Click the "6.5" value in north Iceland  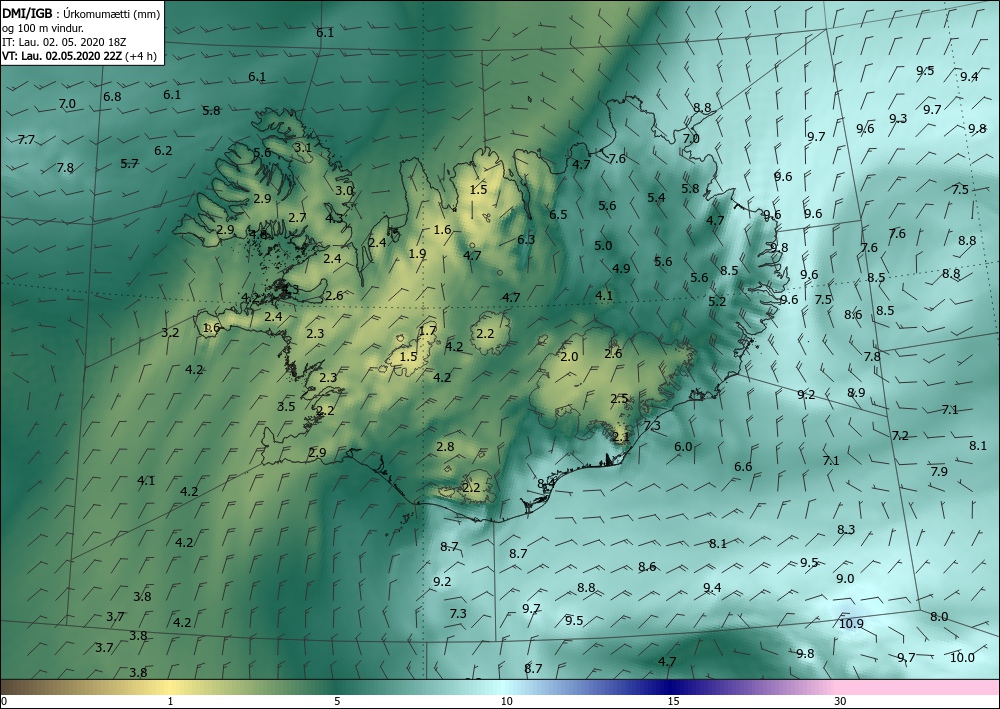point(558,214)
